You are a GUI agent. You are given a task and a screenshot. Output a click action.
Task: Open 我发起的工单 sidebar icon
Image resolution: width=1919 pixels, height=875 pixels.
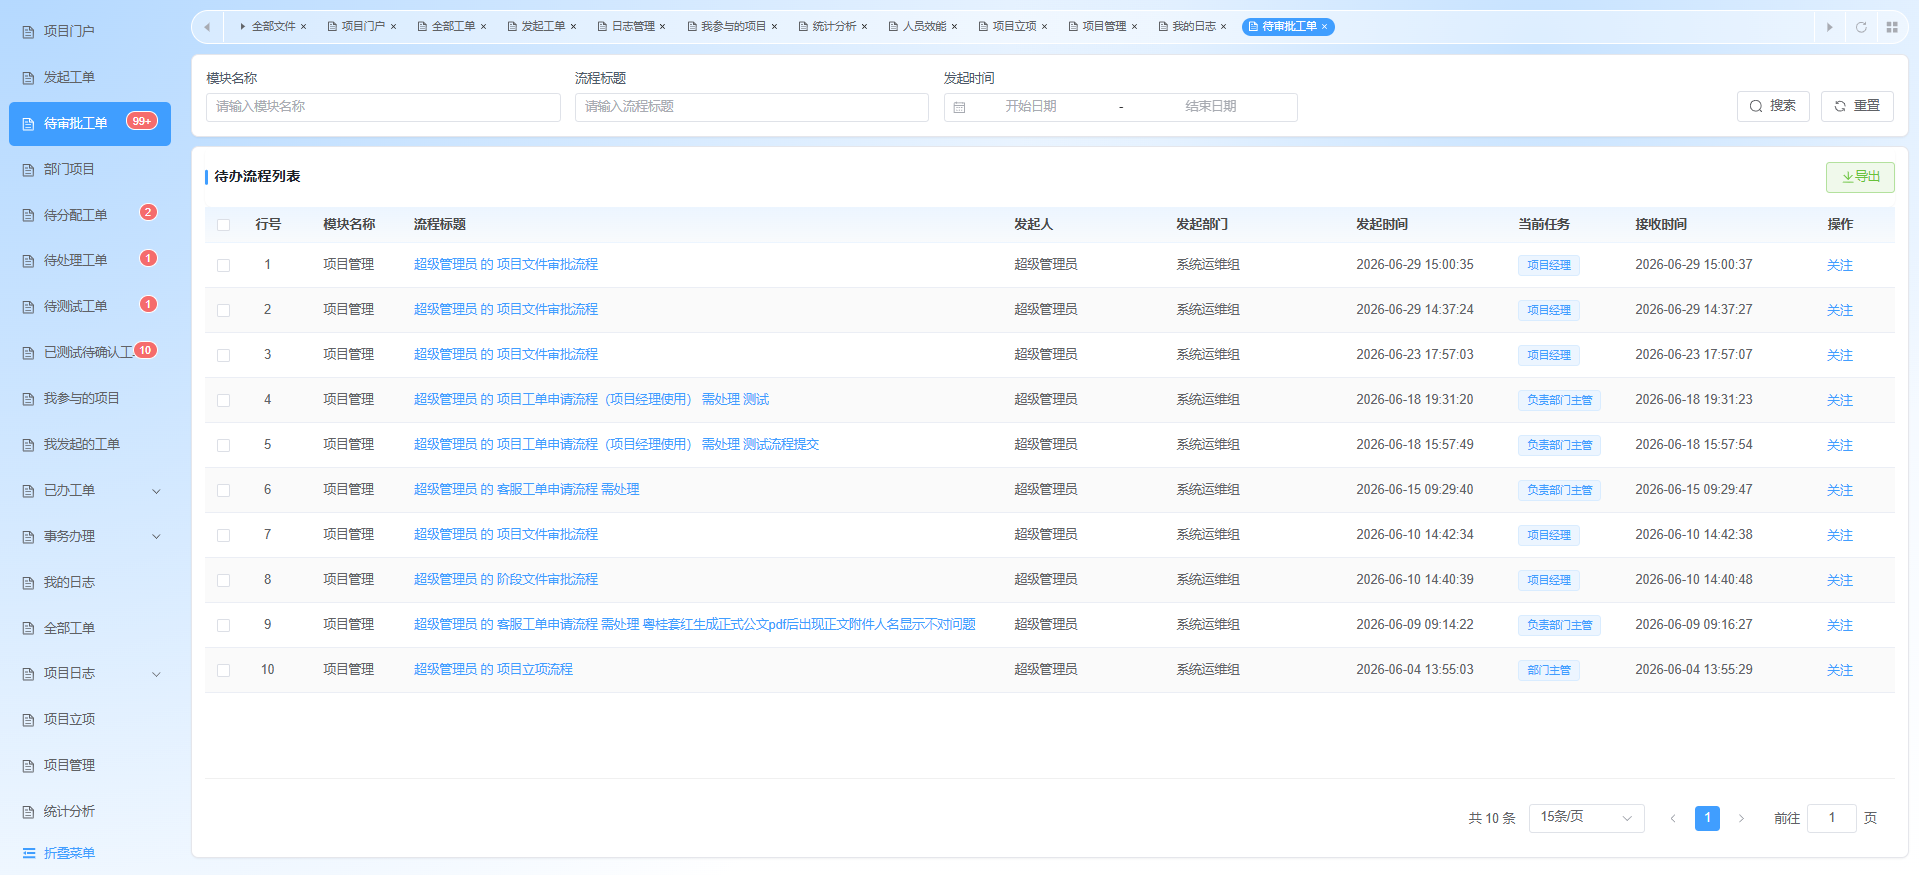pos(28,445)
